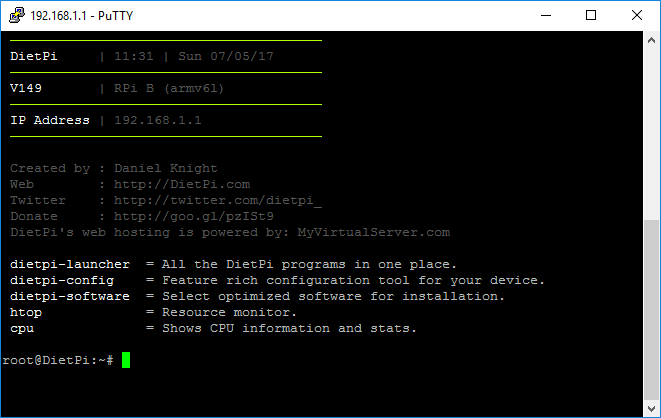Close the PuTTY session window
This screenshot has width=661, height=418.
point(637,16)
